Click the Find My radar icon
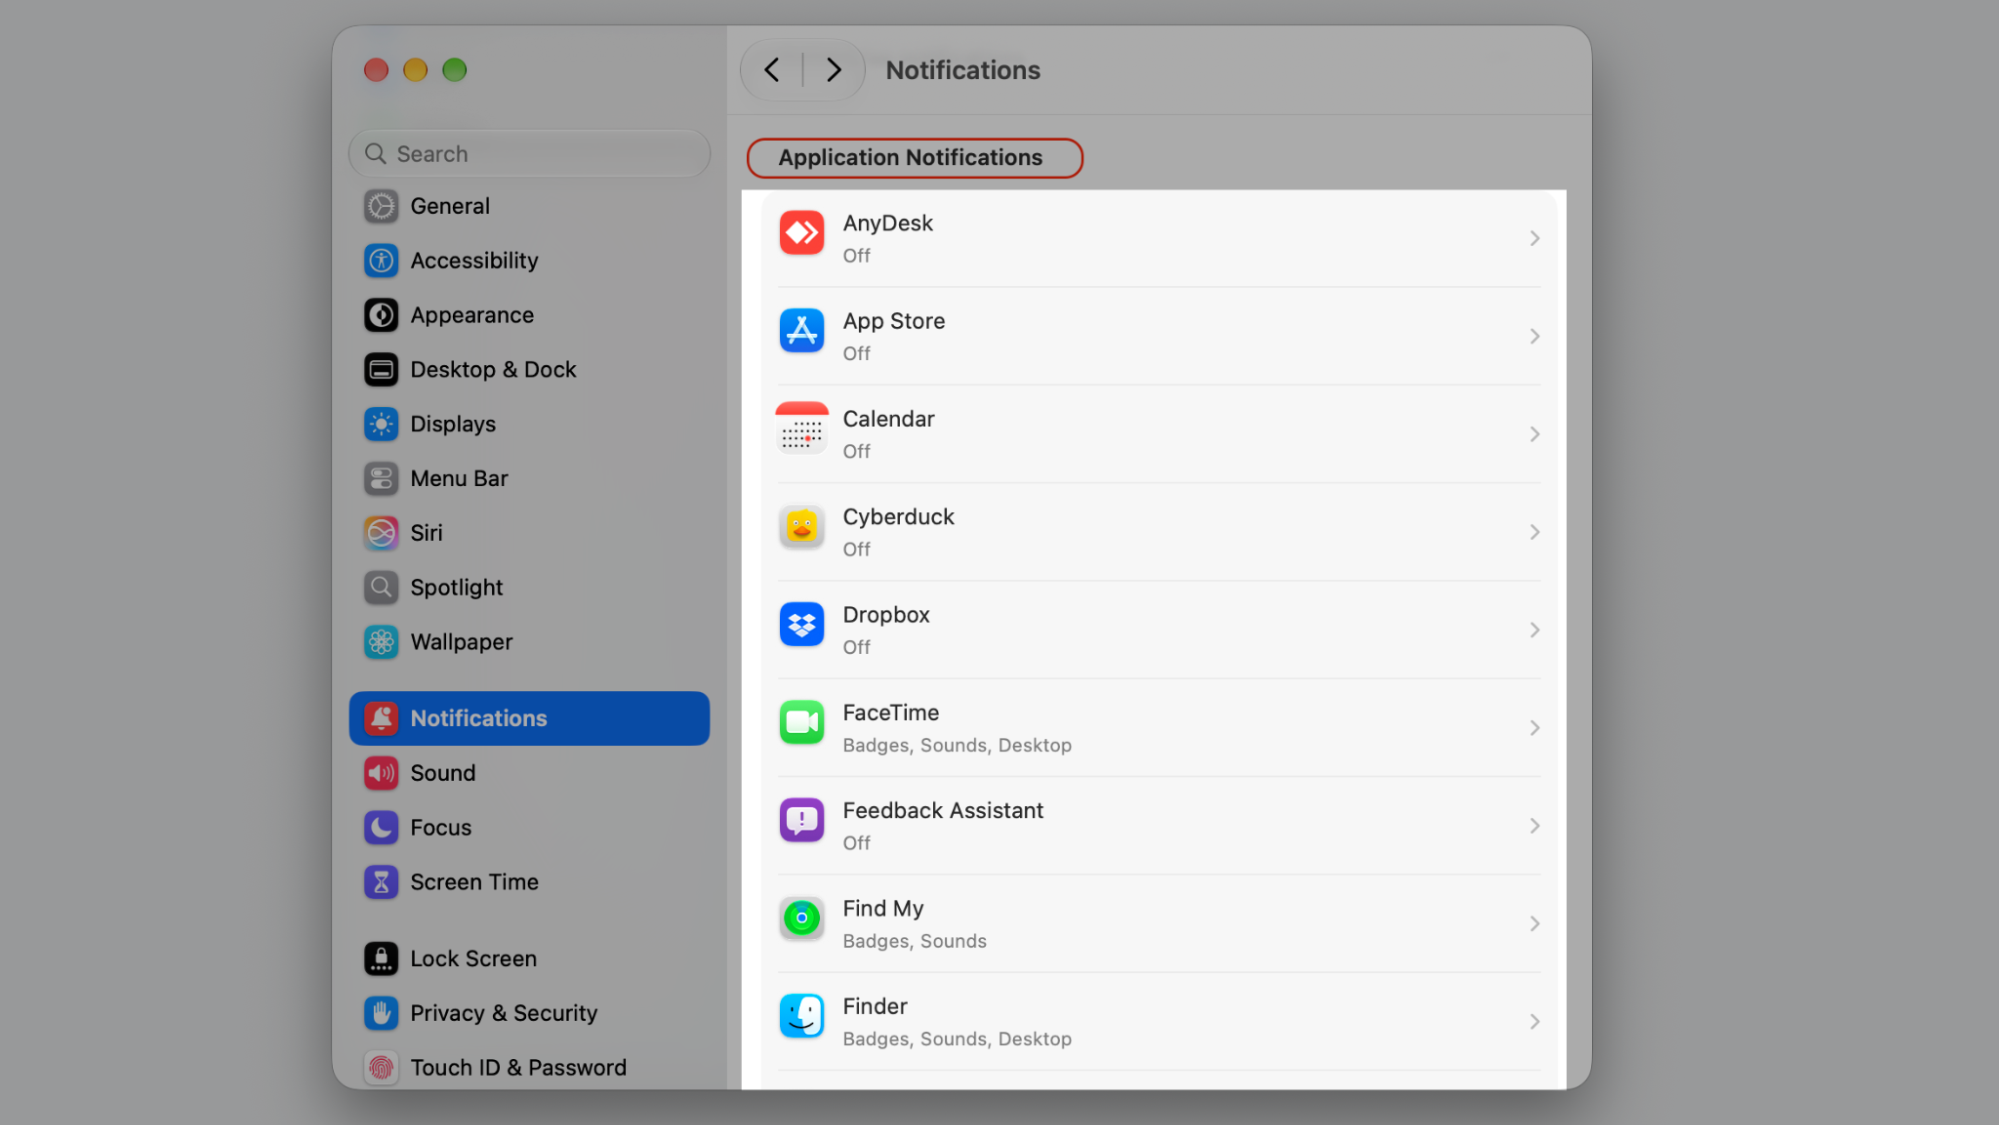 pyautogui.click(x=801, y=919)
